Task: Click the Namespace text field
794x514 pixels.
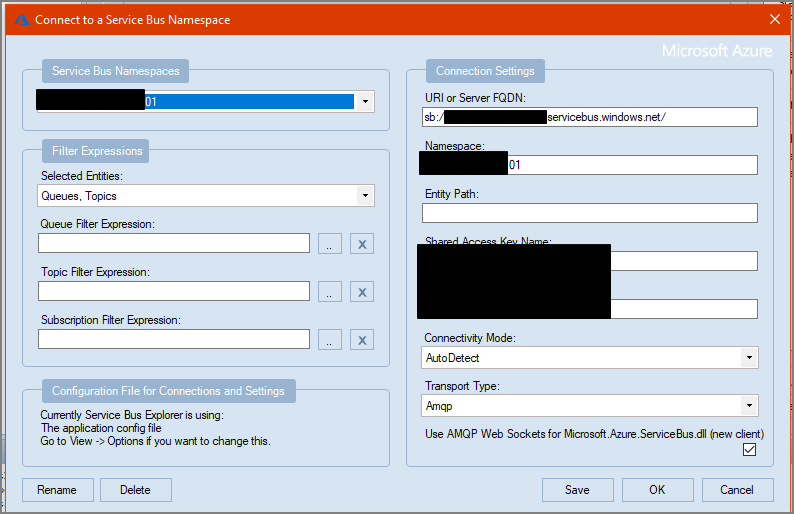Action: [590, 165]
